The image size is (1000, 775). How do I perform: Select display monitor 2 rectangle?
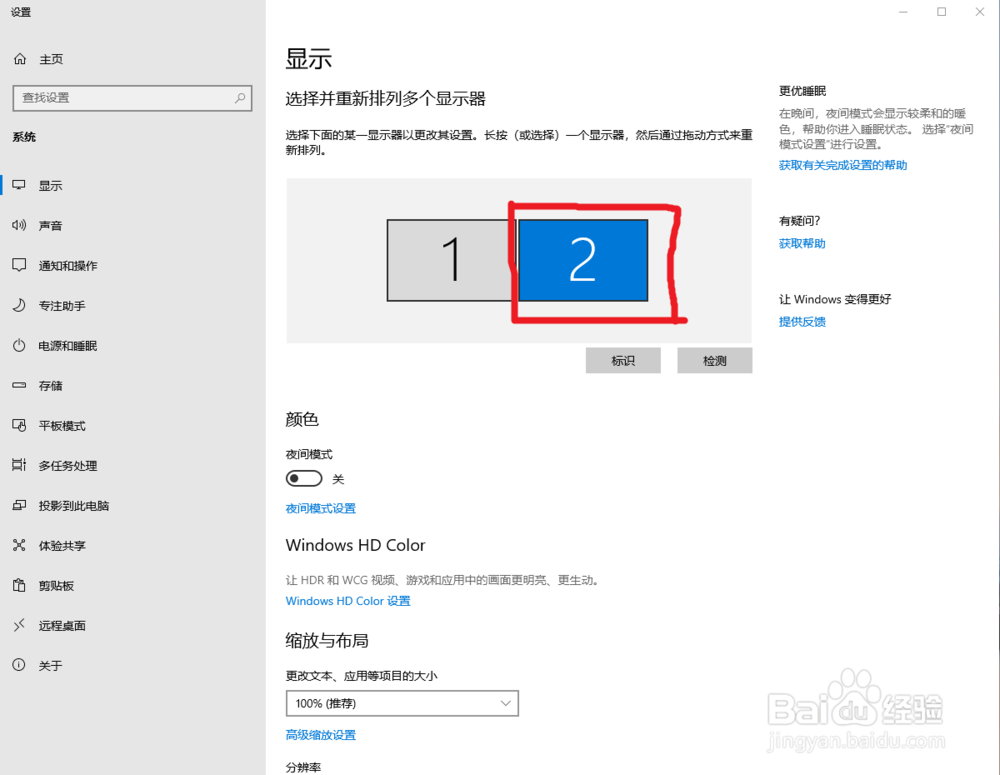click(x=583, y=260)
